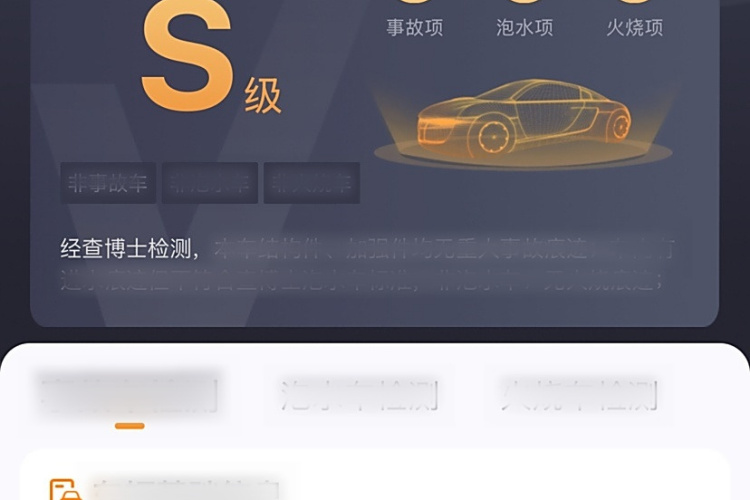The image size is (750, 500).
Task: Tap the front wheel of the car graphic
Action: coord(493,135)
